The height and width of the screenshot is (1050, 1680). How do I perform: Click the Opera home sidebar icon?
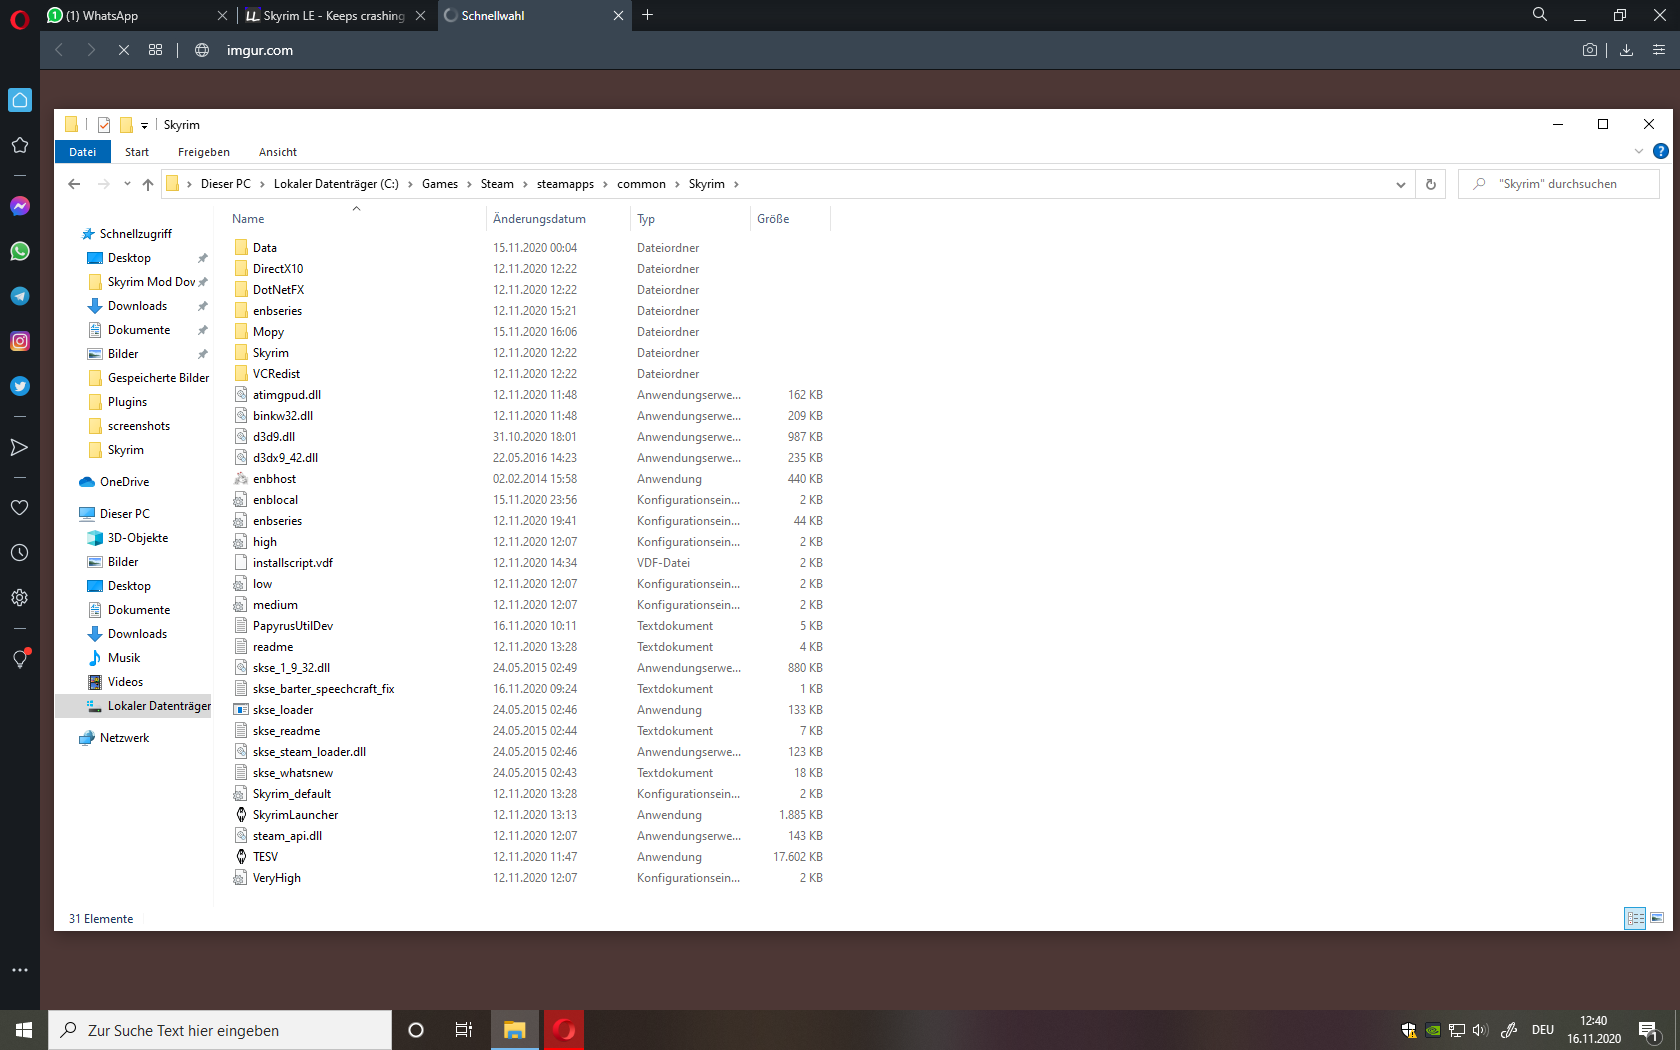click(x=20, y=100)
